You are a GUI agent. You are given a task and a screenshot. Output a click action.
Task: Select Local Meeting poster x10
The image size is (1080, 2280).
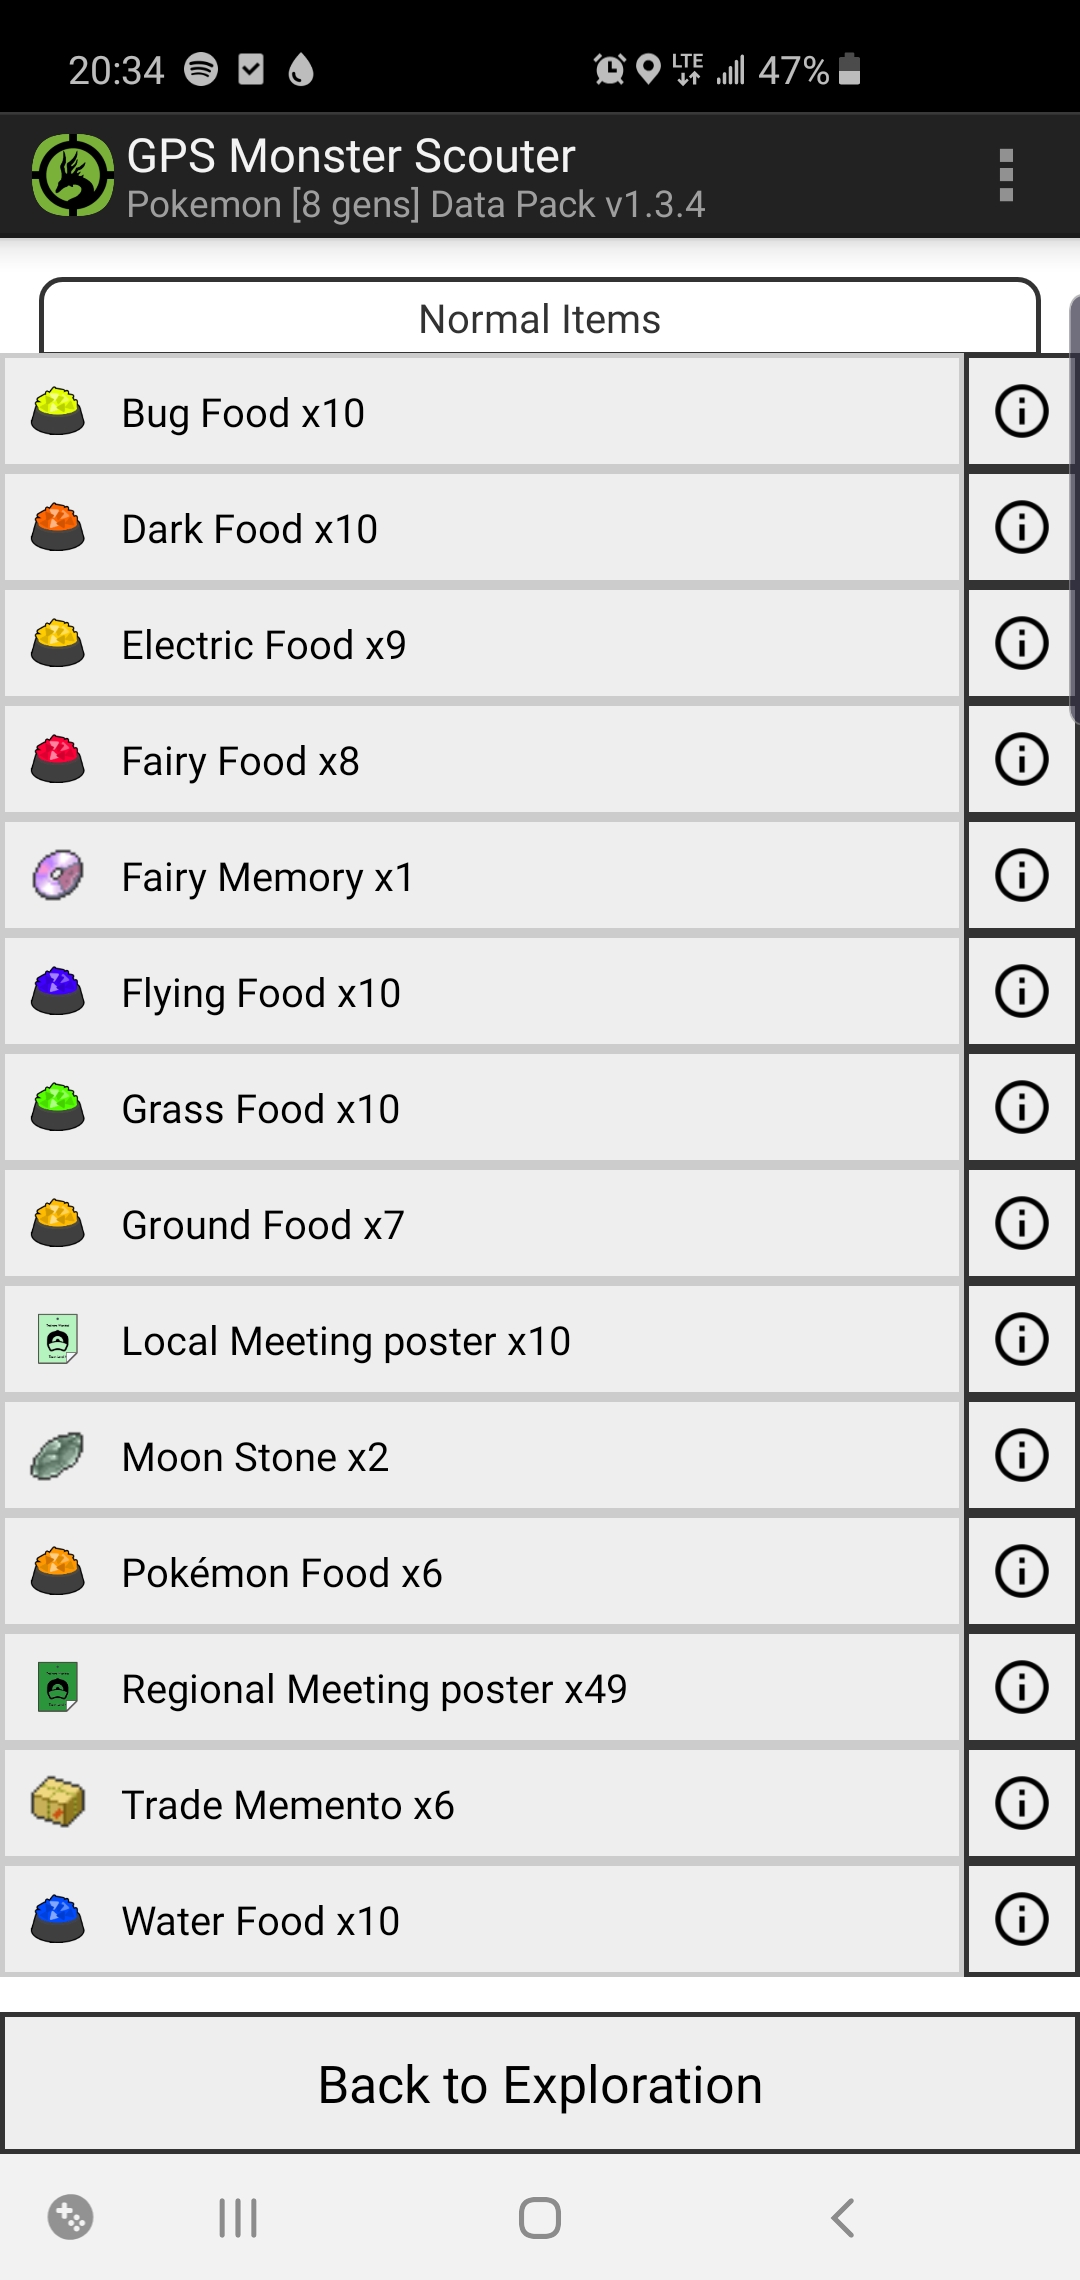tap(482, 1340)
